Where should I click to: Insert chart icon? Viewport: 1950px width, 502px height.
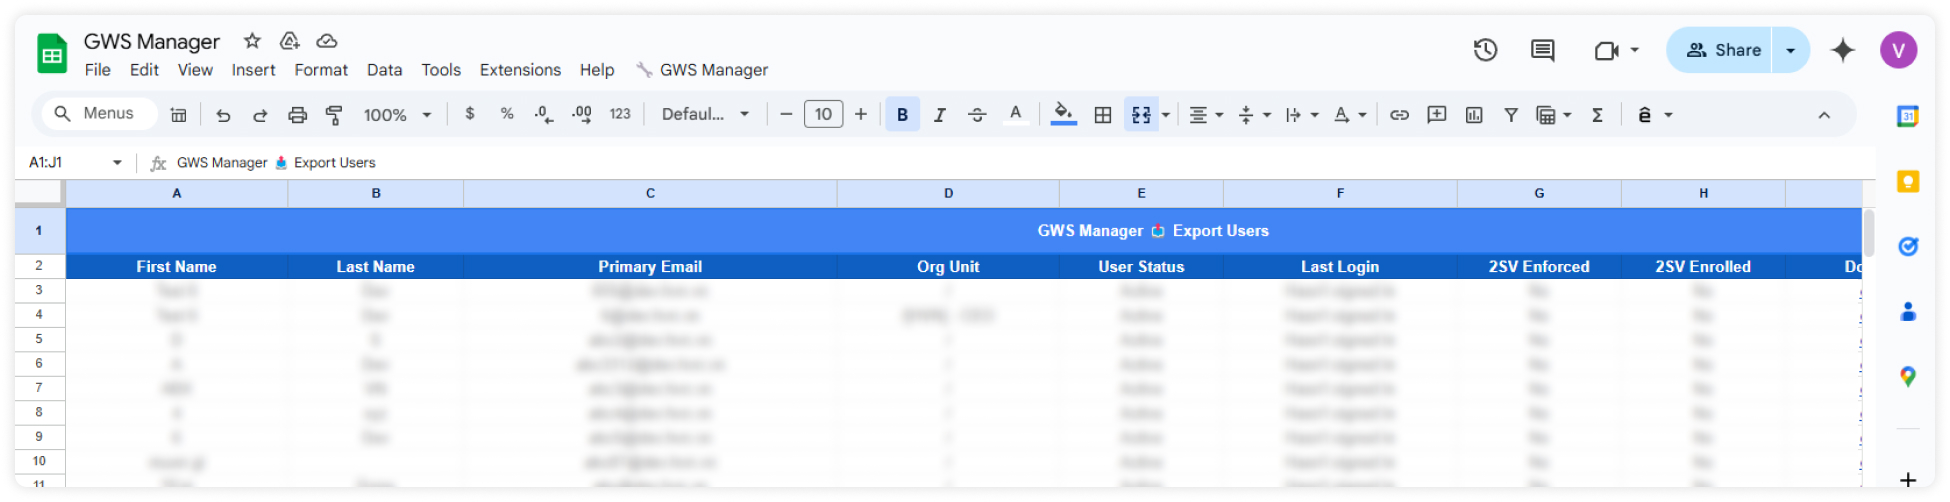(x=1474, y=115)
